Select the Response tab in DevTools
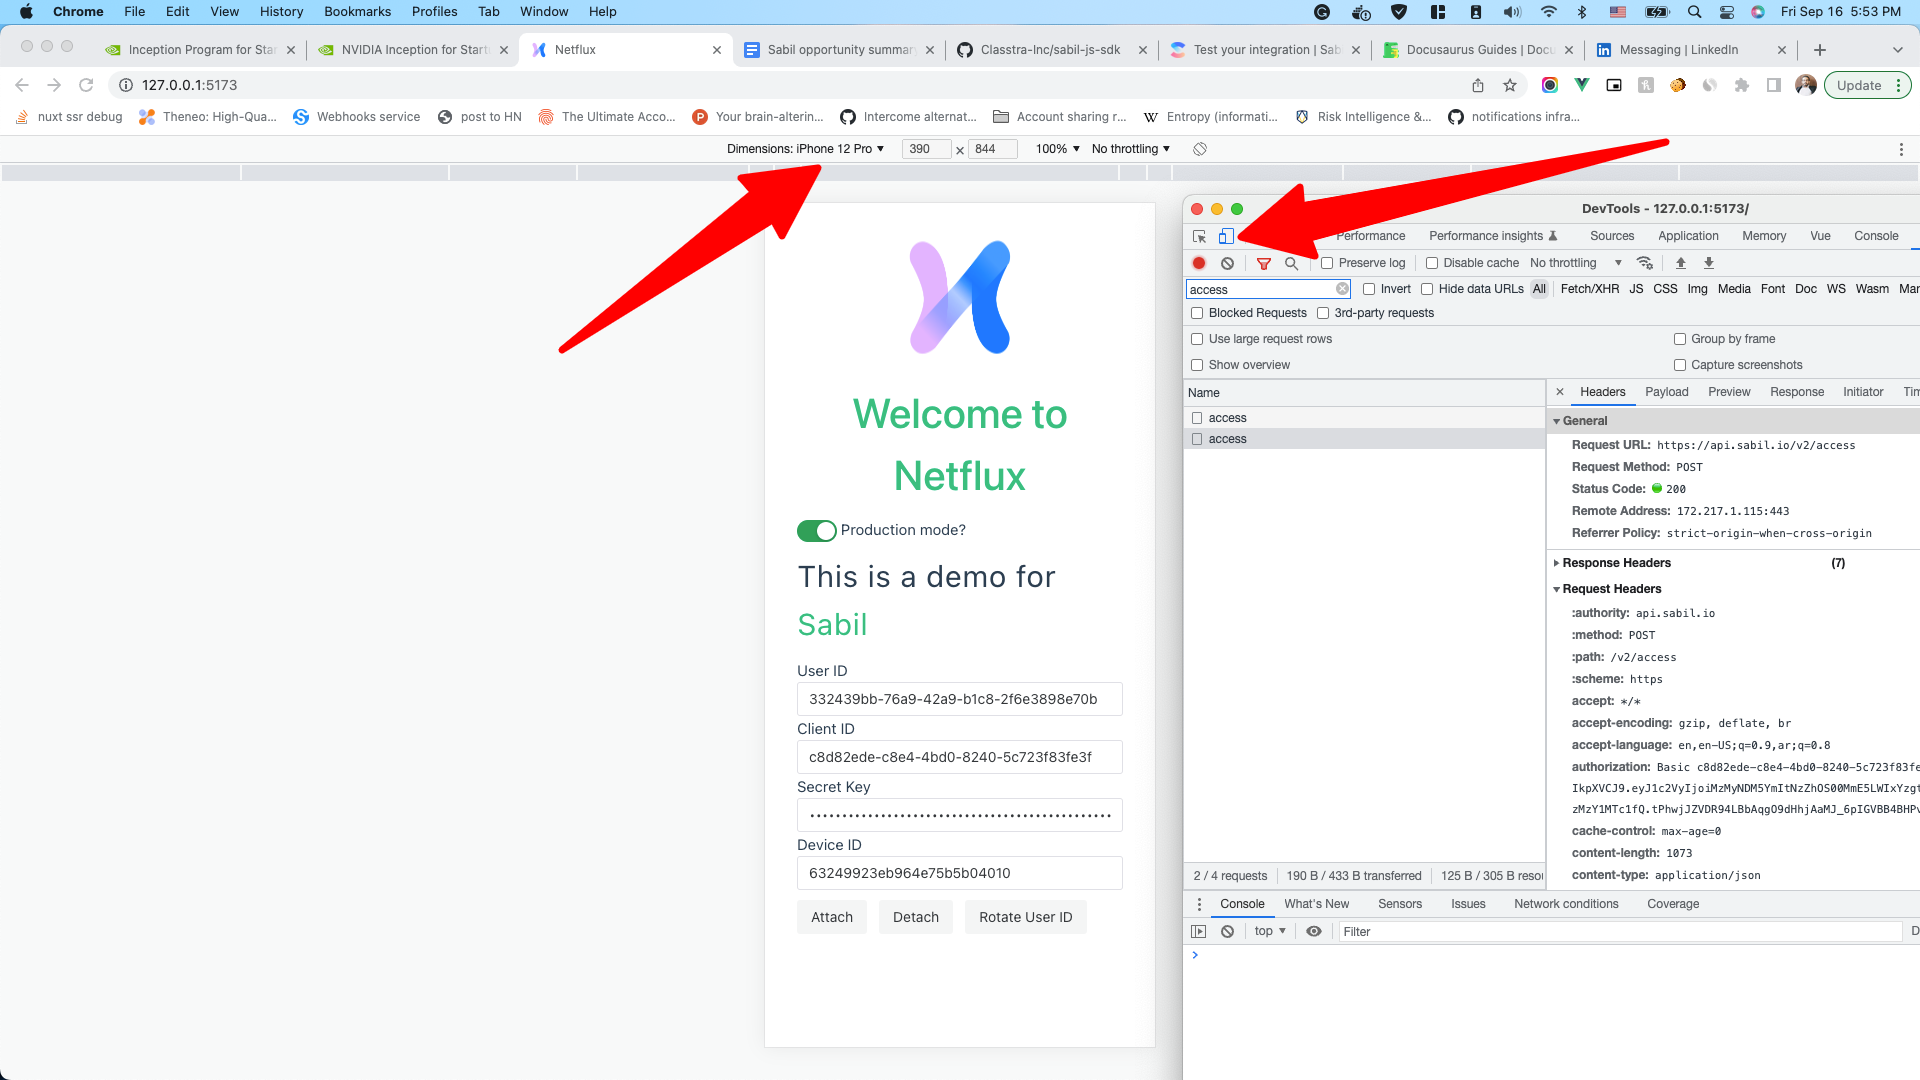Image resolution: width=1920 pixels, height=1080 pixels. [1796, 392]
